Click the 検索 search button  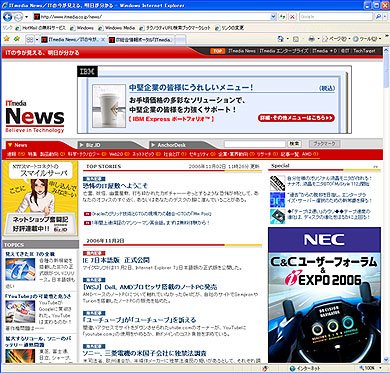[294, 144]
